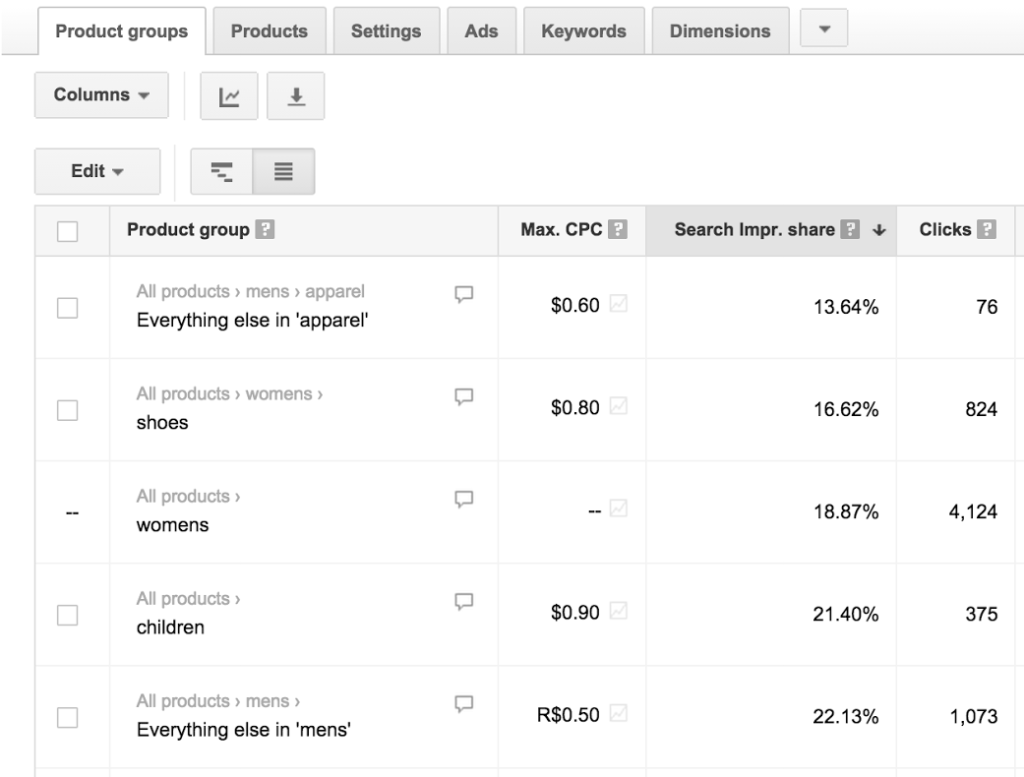
Task: Tick the checkbox for the 'children' row
Action: tap(68, 613)
